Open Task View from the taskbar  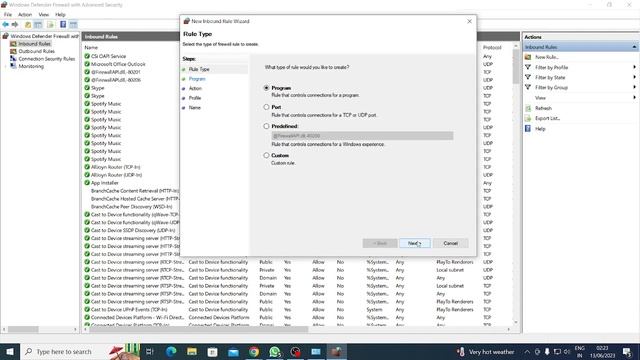pyautogui.click(x=150, y=351)
